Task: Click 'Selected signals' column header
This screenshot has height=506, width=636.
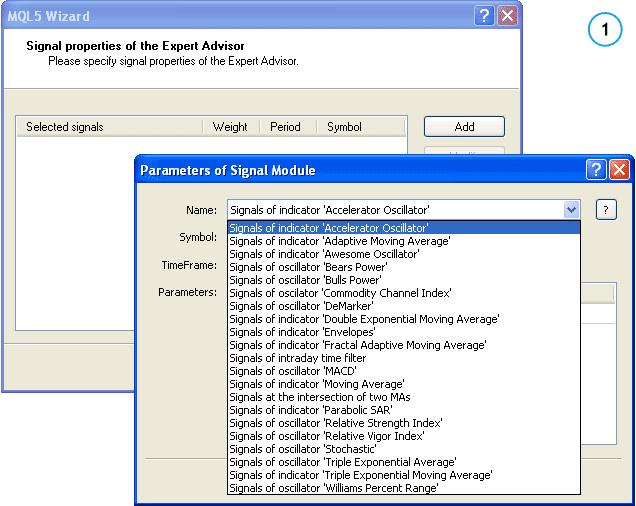Action: [110, 127]
